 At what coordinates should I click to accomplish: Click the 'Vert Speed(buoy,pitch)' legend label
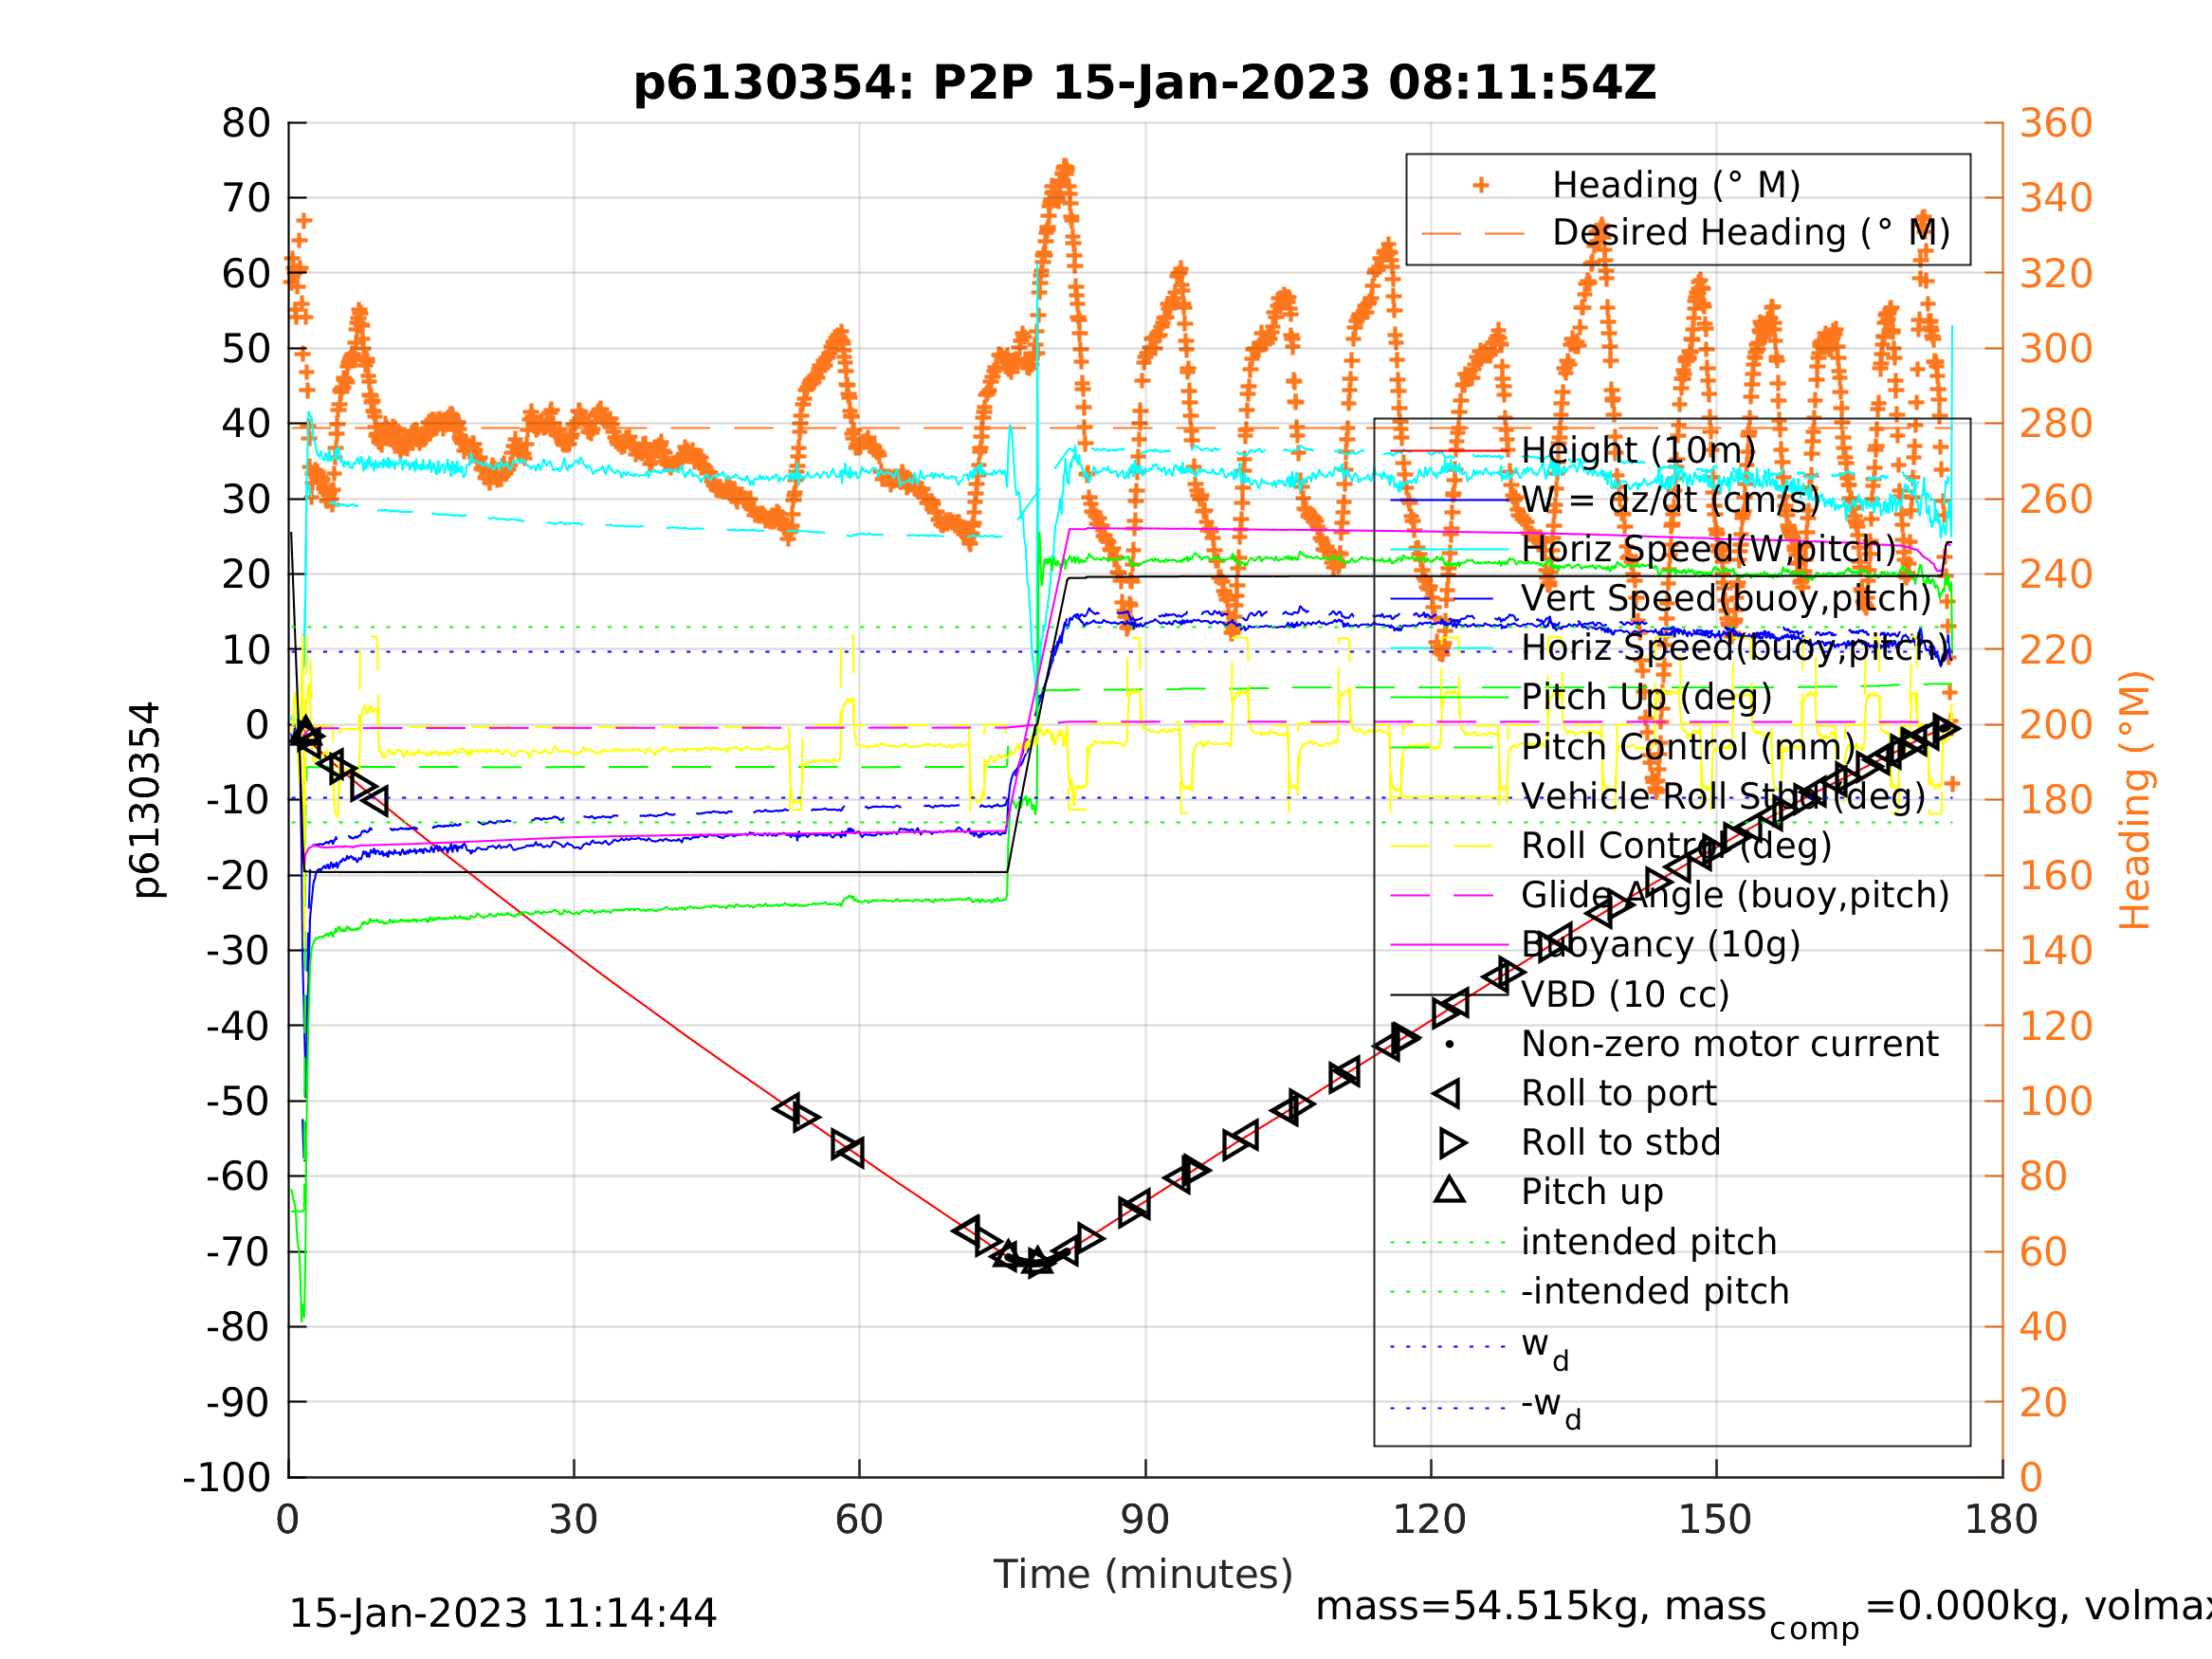[1726, 598]
